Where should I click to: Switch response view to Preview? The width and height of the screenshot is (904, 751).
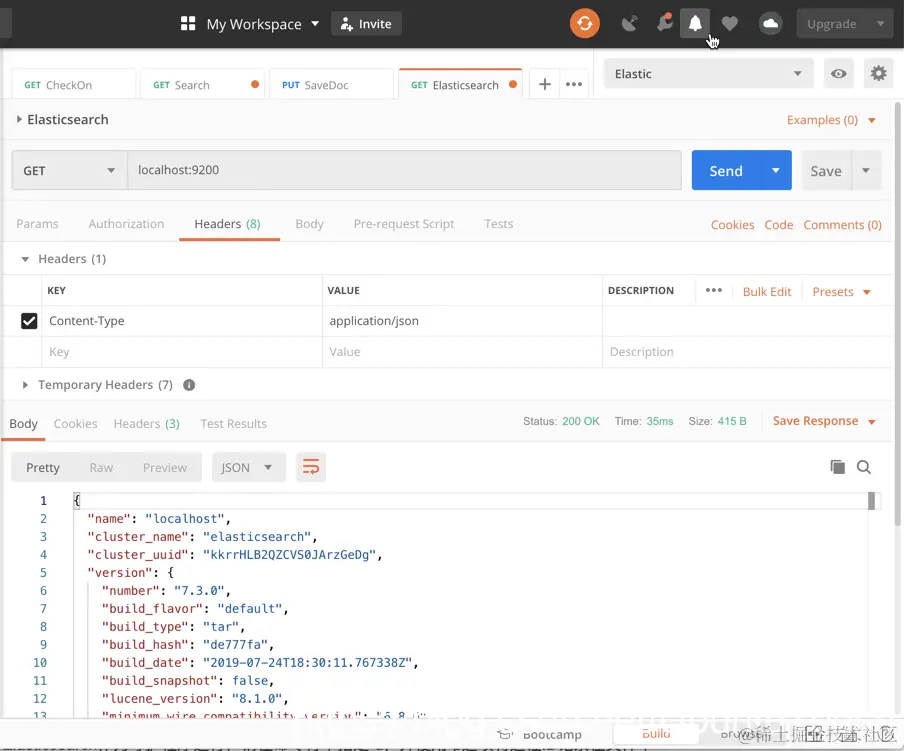pos(164,467)
